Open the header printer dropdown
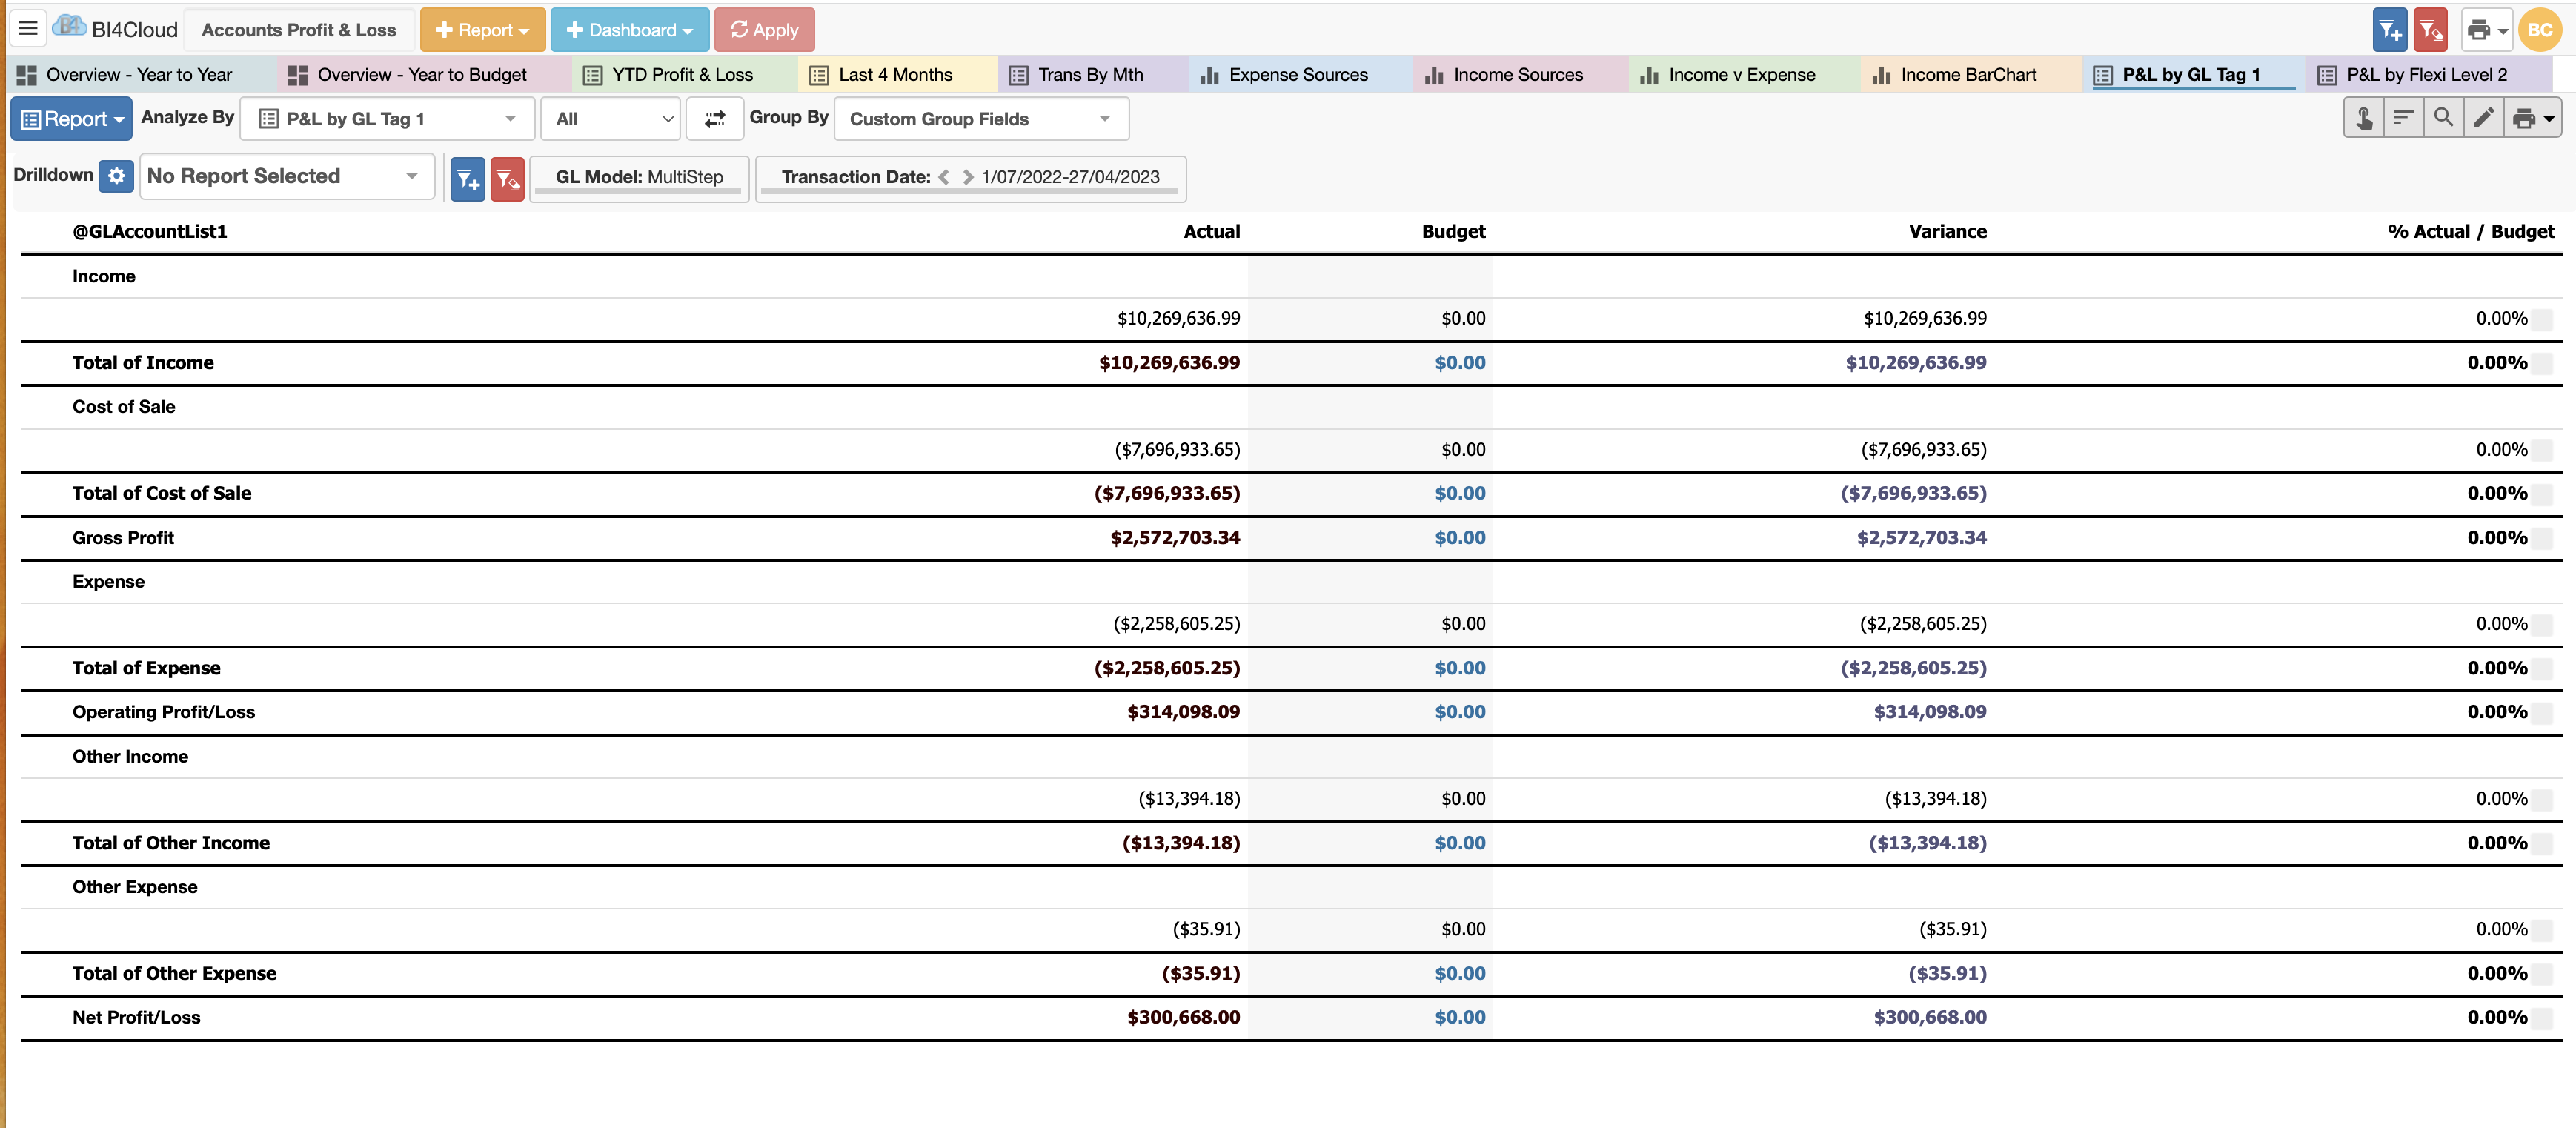 point(2486,30)
